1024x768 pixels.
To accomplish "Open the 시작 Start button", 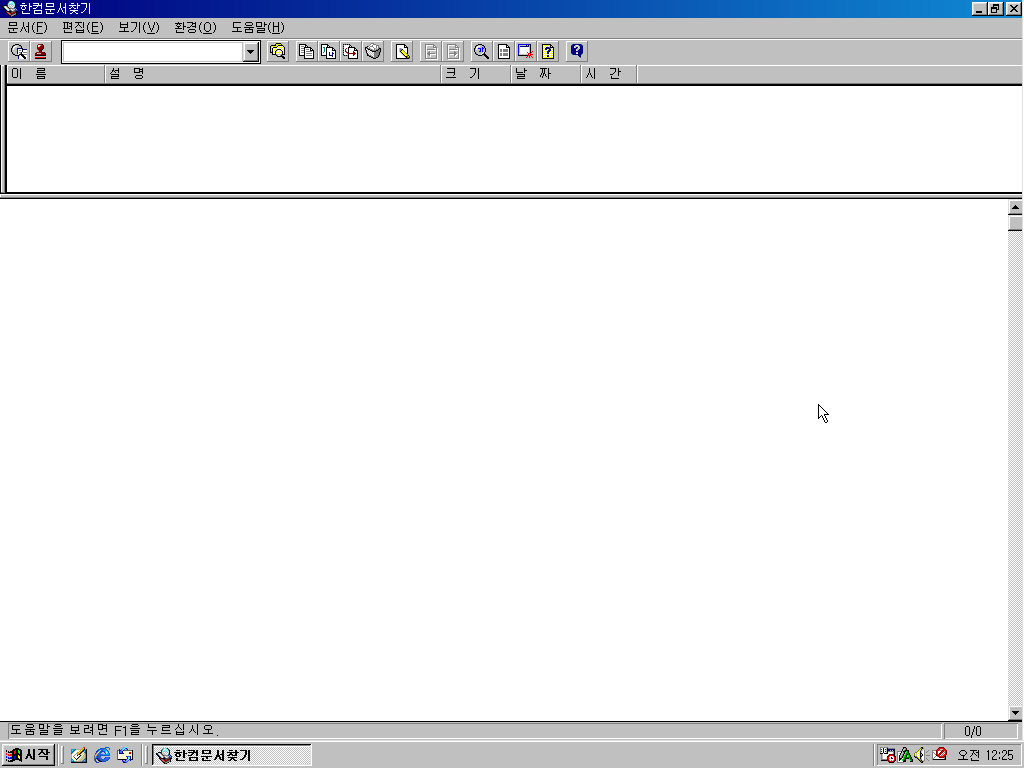I will tap(28, 755).
